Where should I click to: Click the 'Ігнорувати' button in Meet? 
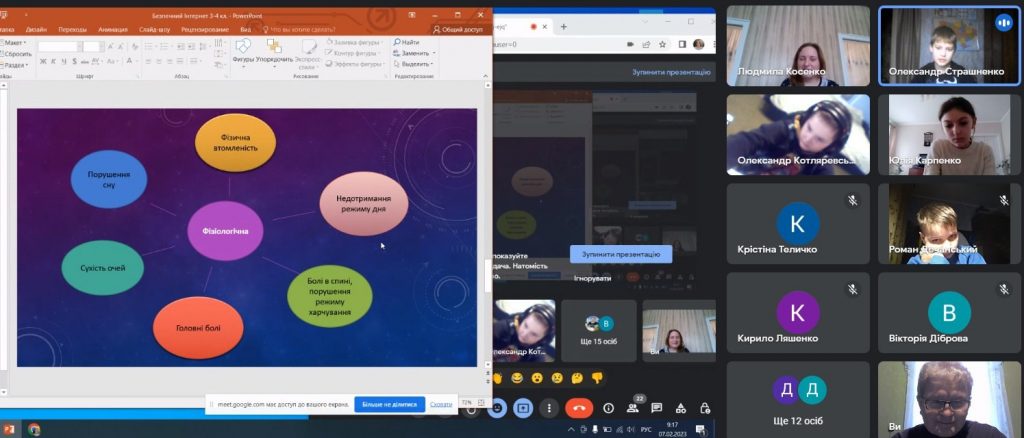[x=592, y=278]
